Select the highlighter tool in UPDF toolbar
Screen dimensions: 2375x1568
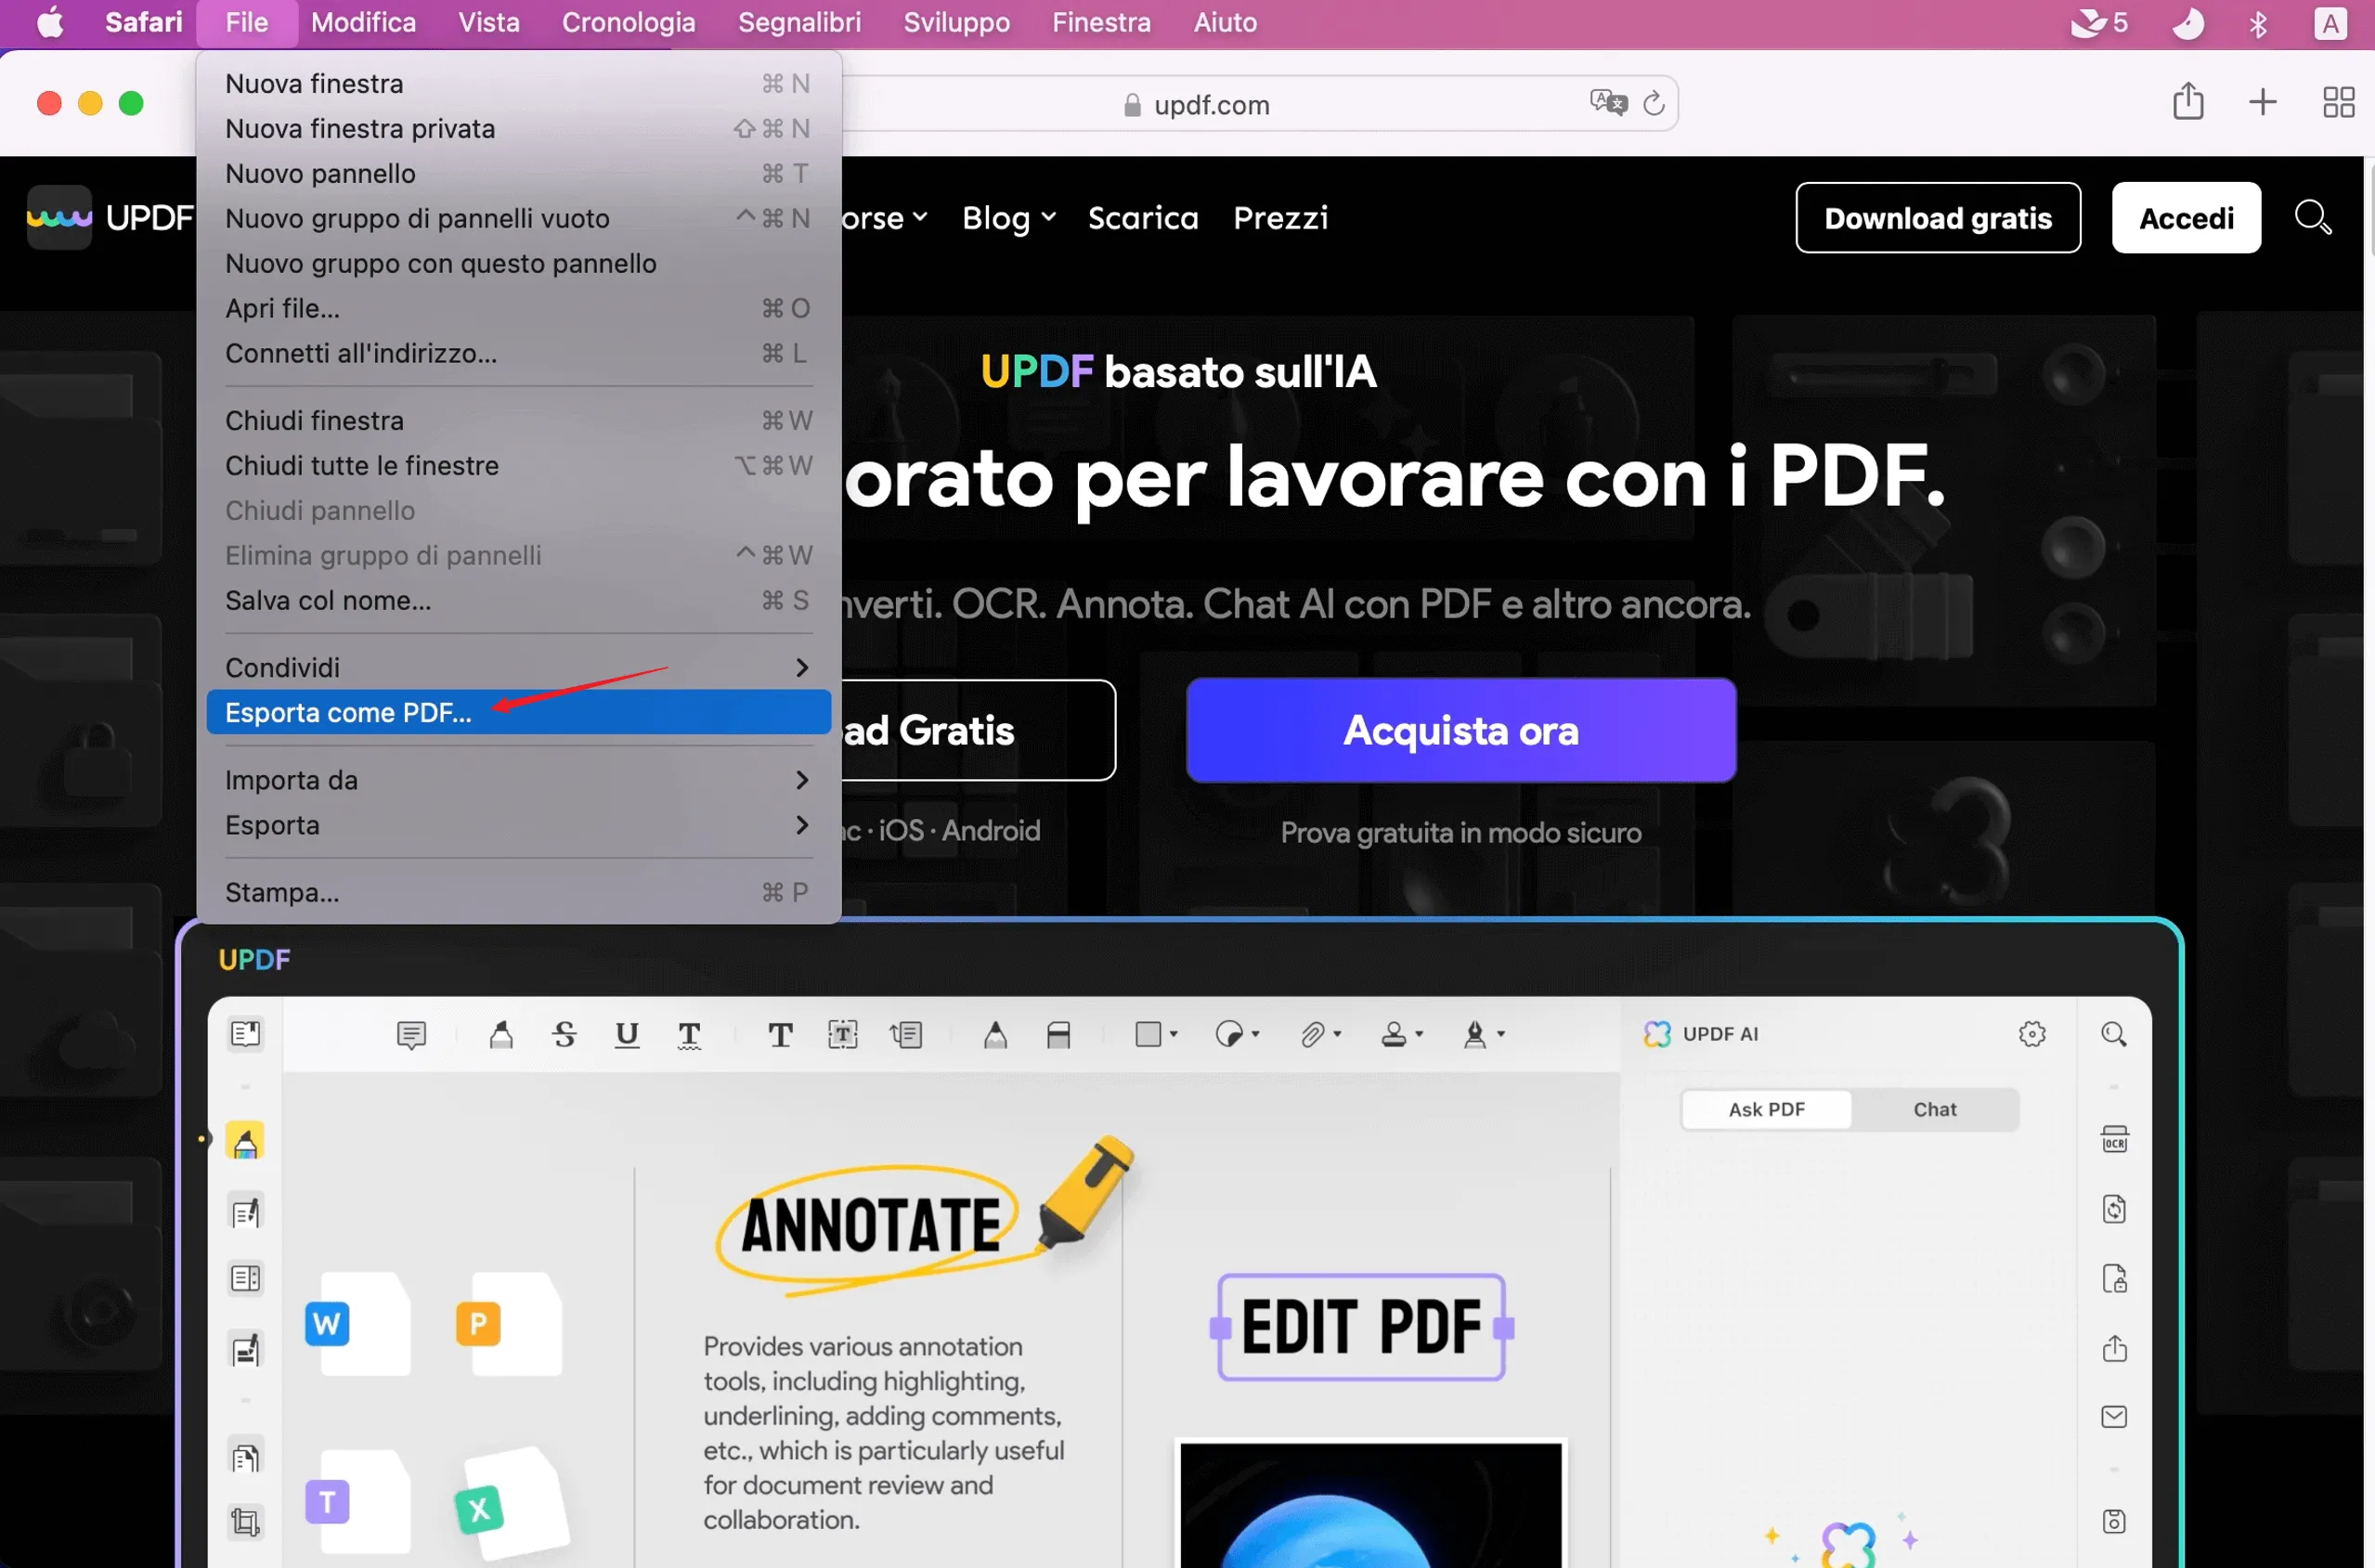point(501,1034)
